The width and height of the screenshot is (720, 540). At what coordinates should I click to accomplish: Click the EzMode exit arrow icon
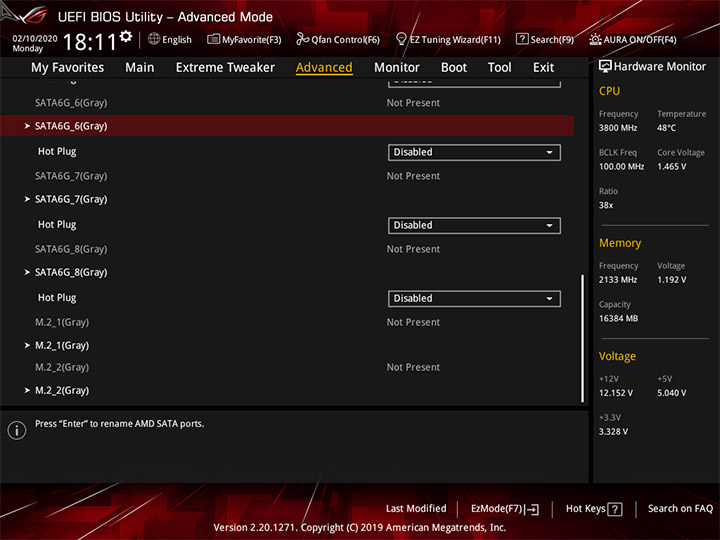pyautogui.click(x=532, y=509)
